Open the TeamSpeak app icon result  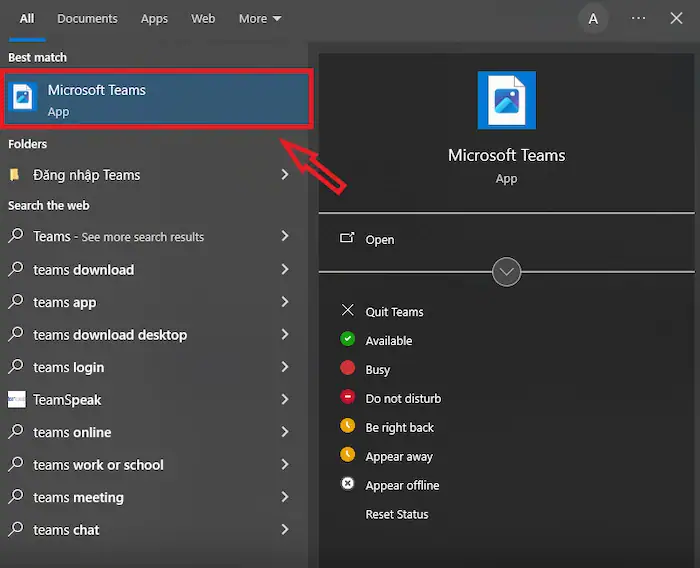(16, 400)
